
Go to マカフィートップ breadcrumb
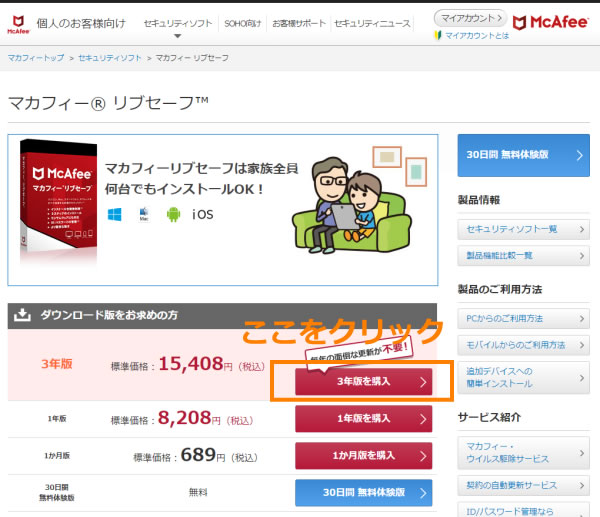tap(36, 58)
